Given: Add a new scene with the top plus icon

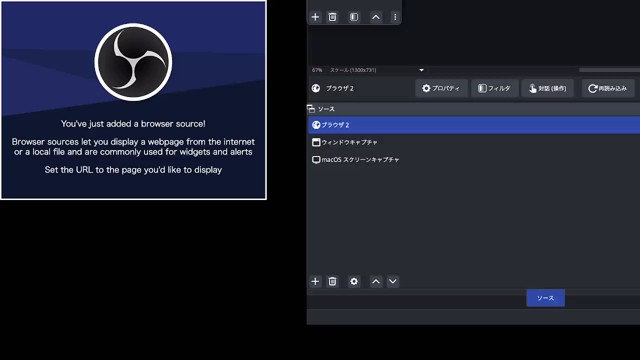Looking at the screenshot, I should click(315, 17).
